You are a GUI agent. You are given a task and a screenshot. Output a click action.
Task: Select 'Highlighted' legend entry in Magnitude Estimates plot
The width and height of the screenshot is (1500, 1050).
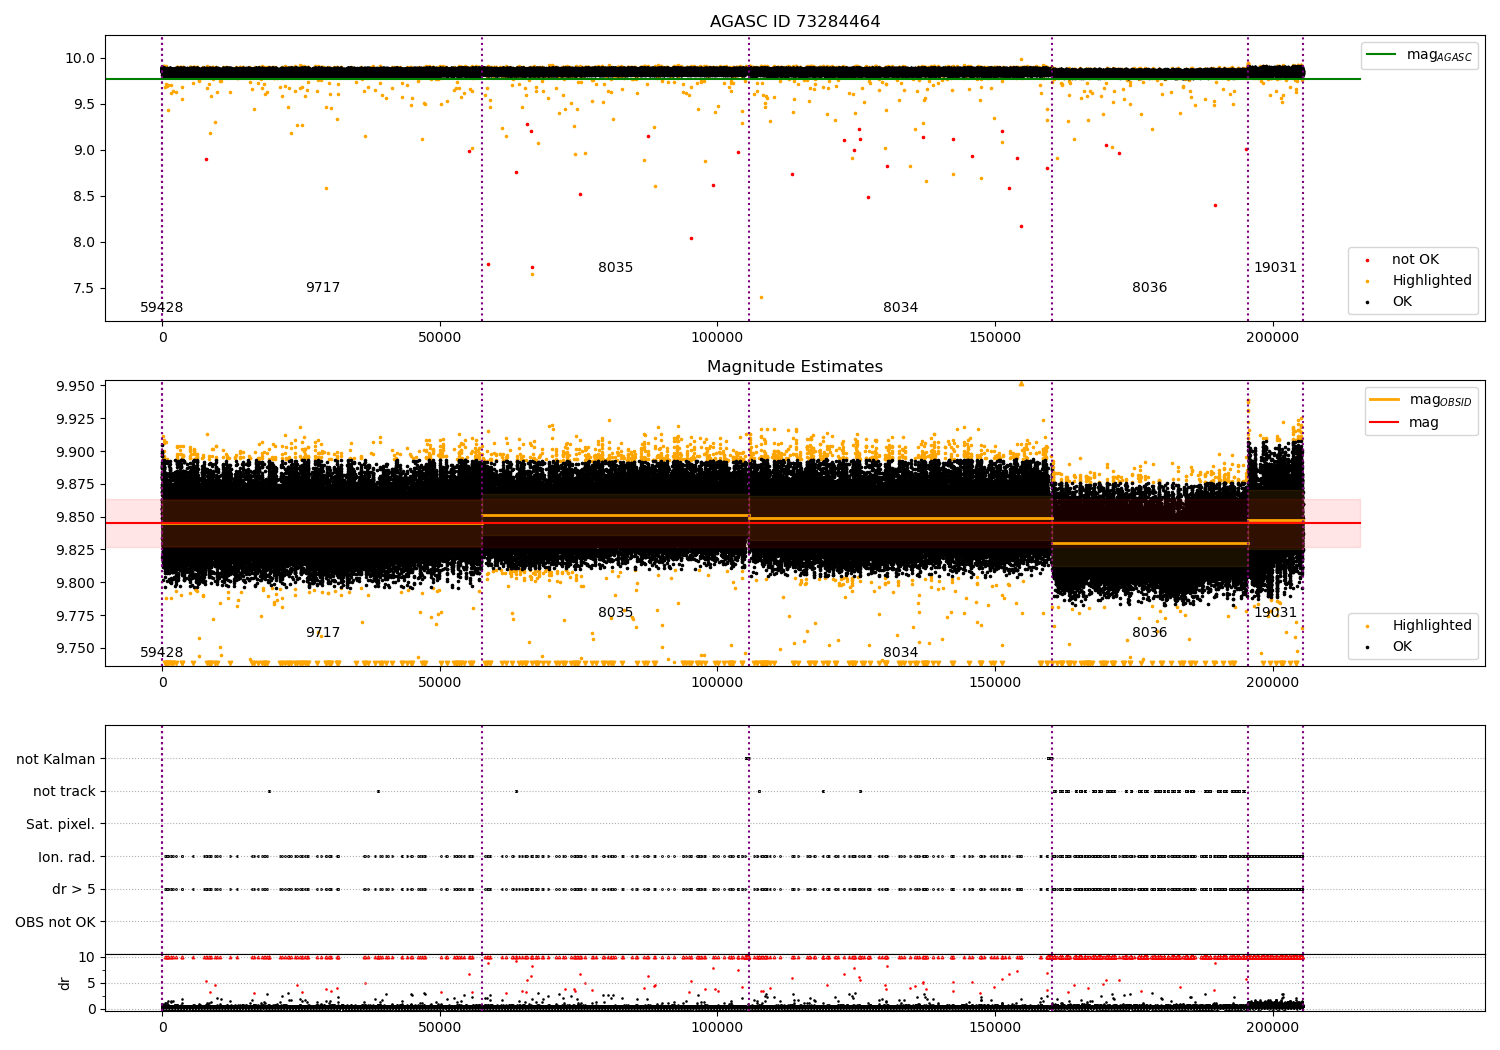tap(1432, 626)
